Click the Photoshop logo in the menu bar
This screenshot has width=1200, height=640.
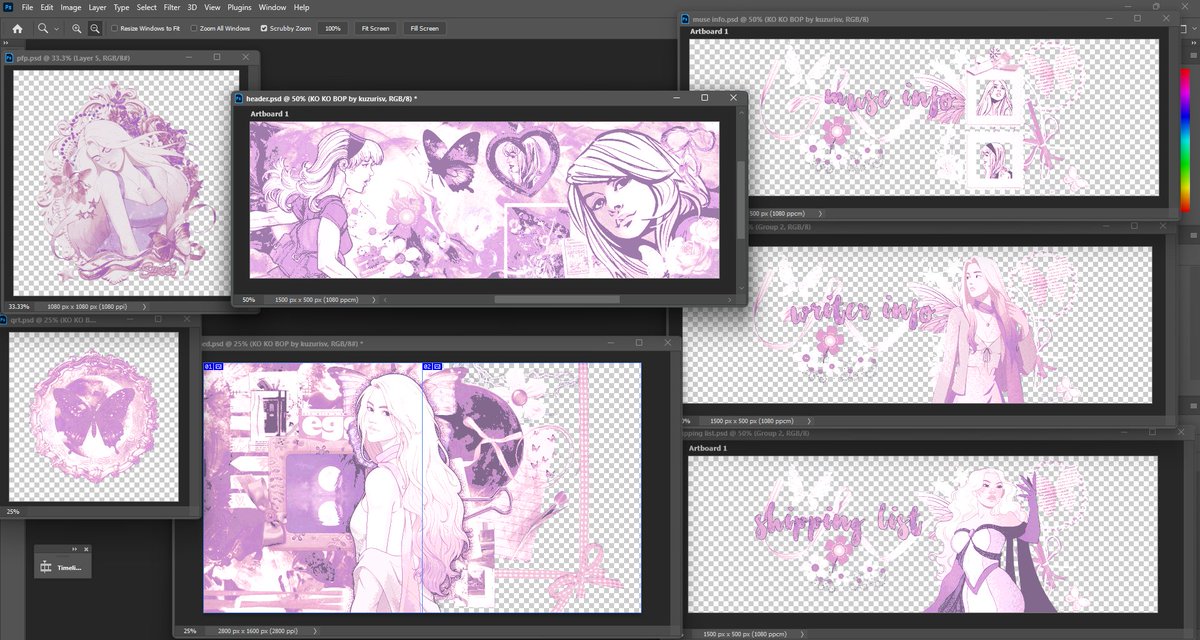7,7
